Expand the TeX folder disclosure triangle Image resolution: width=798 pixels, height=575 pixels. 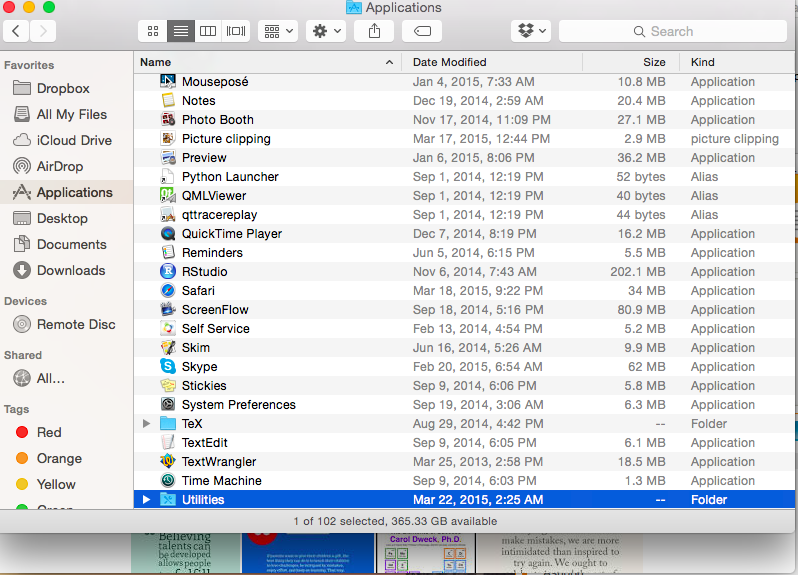(x=147, y=423)
